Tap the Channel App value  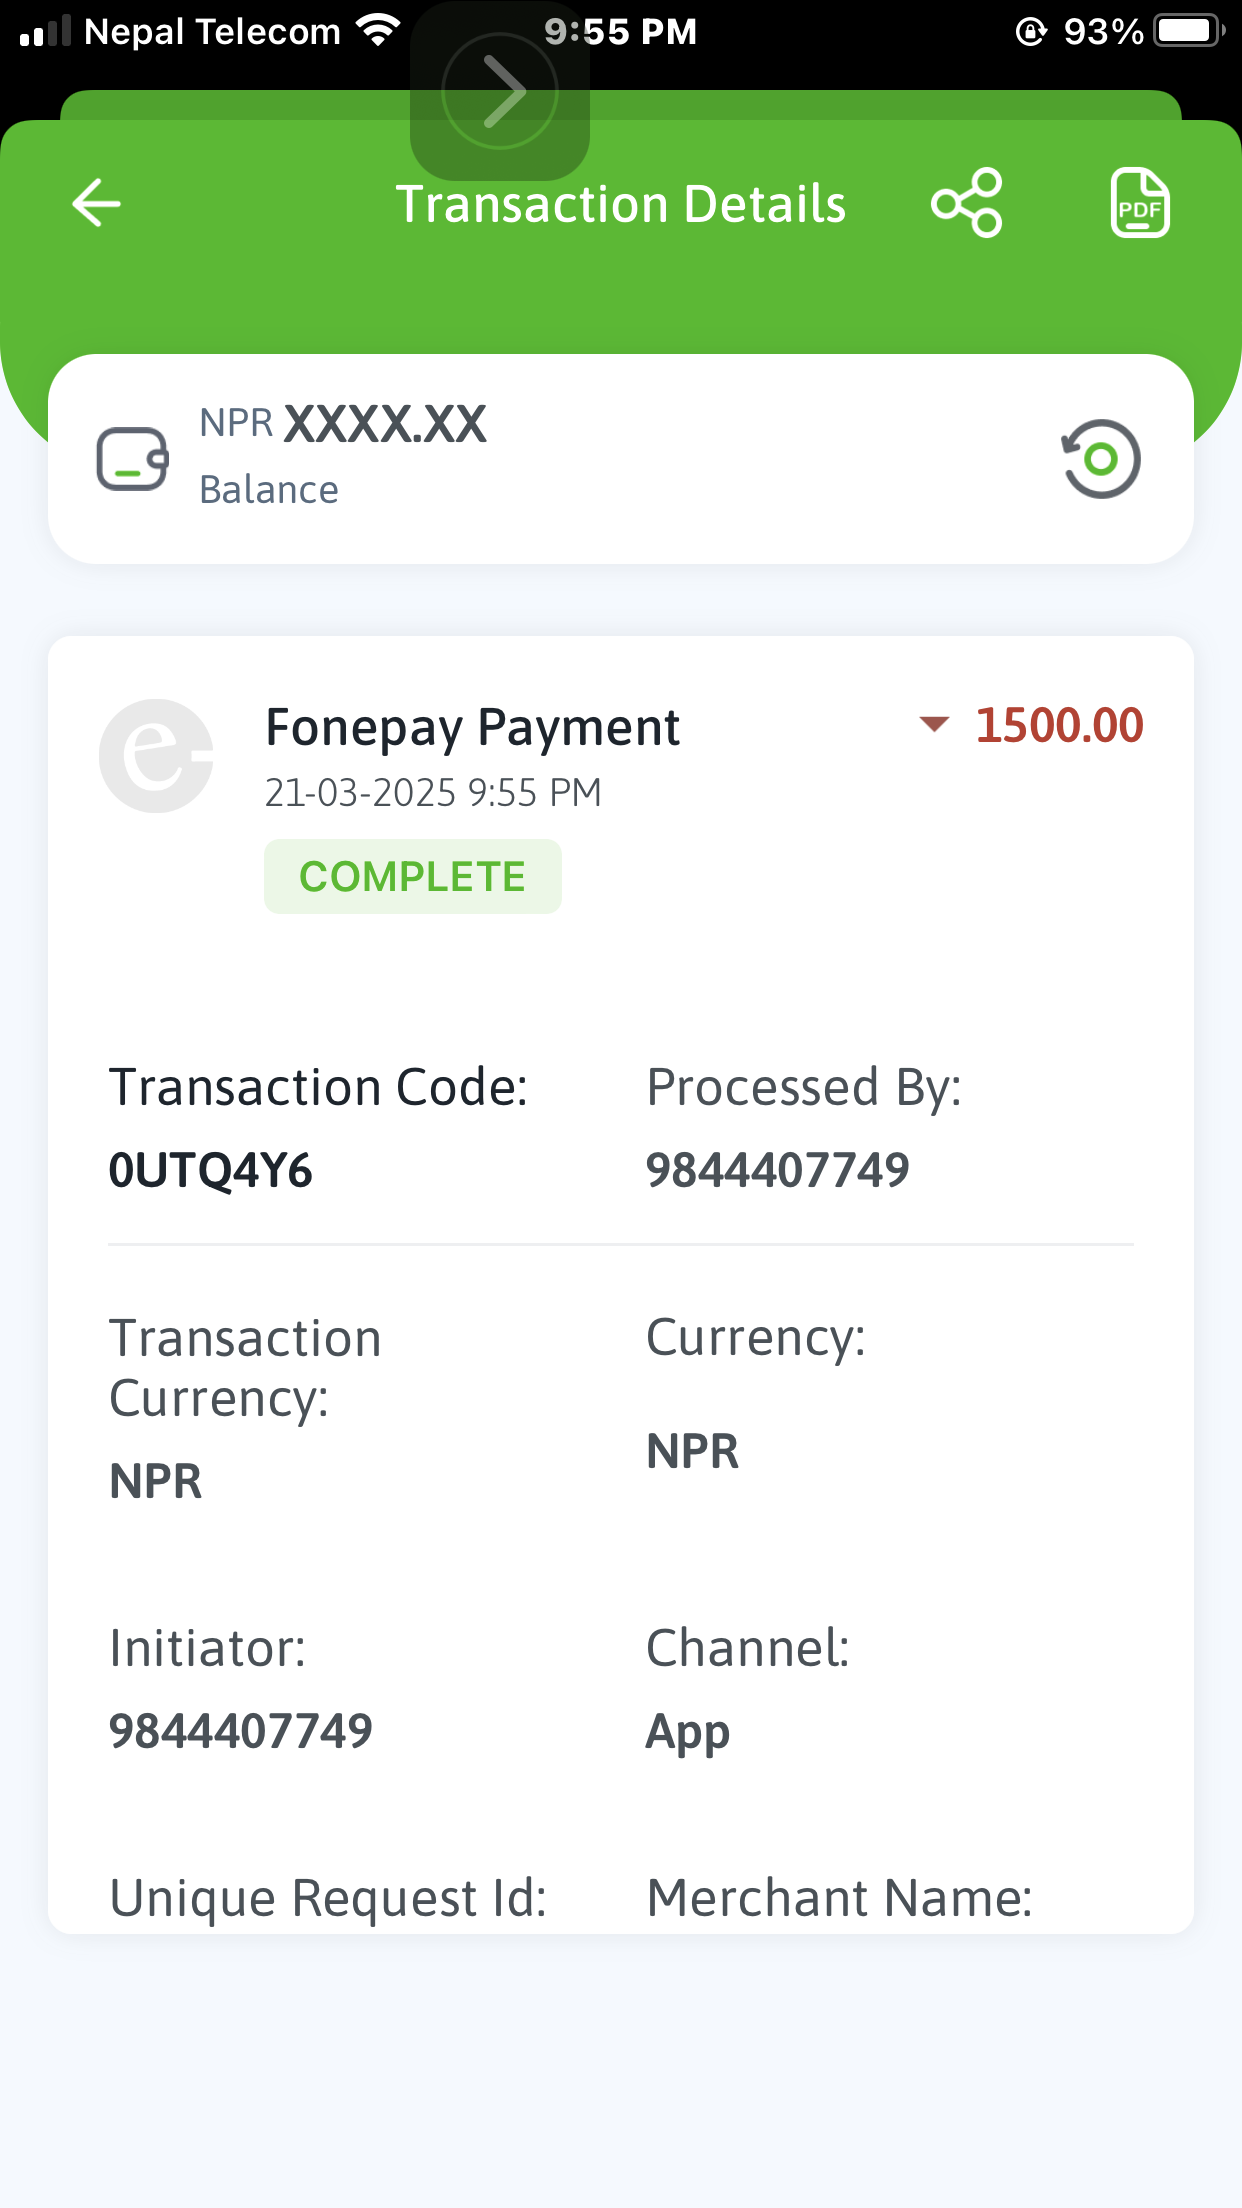pyautogui.click(x=688, y=1733)
